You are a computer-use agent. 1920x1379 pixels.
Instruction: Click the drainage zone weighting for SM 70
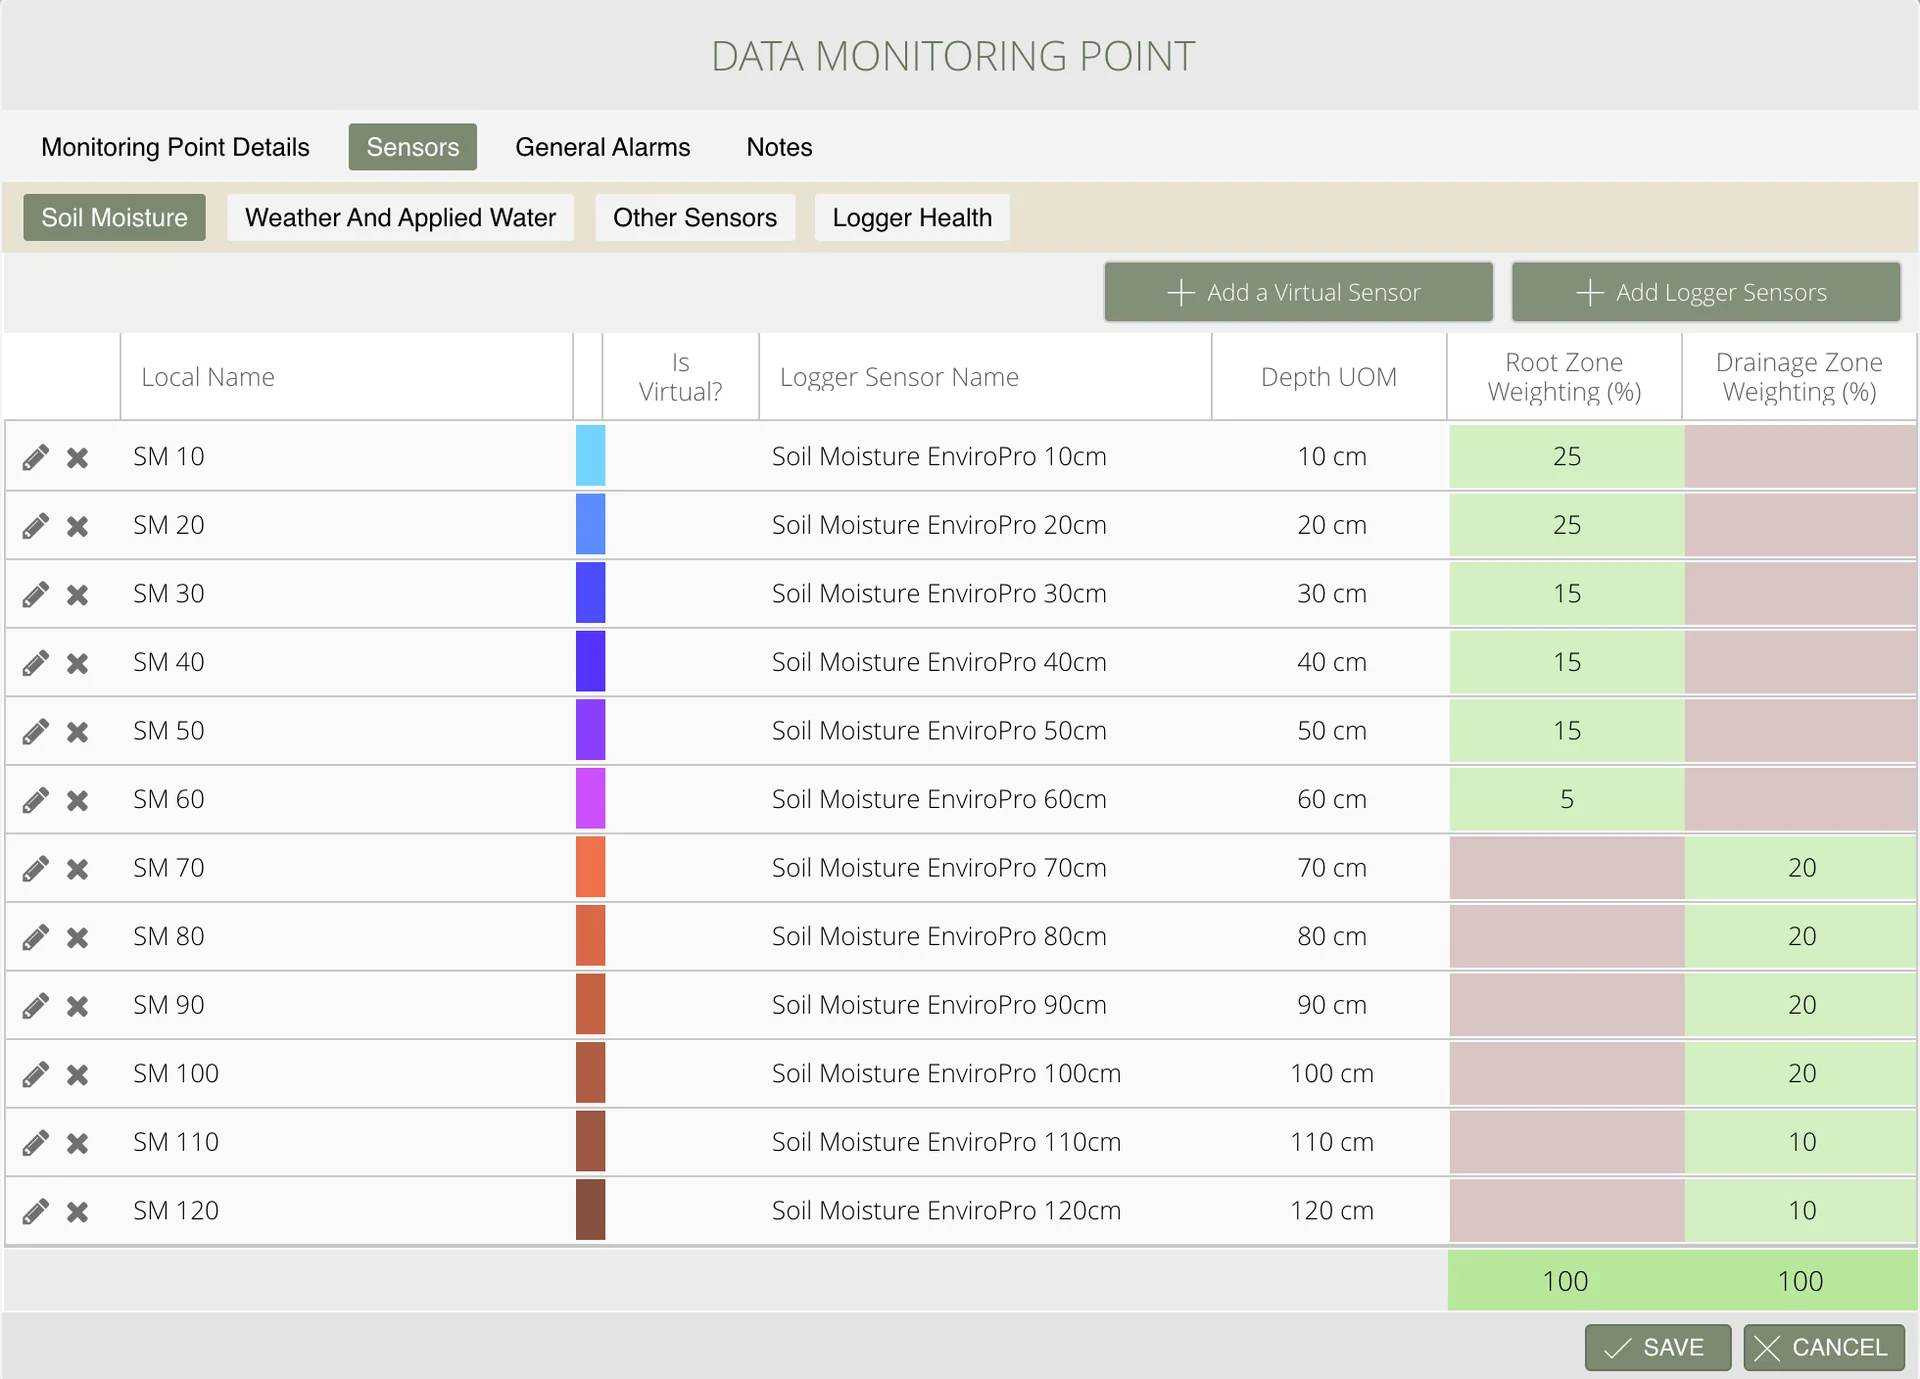point(1801,867)
